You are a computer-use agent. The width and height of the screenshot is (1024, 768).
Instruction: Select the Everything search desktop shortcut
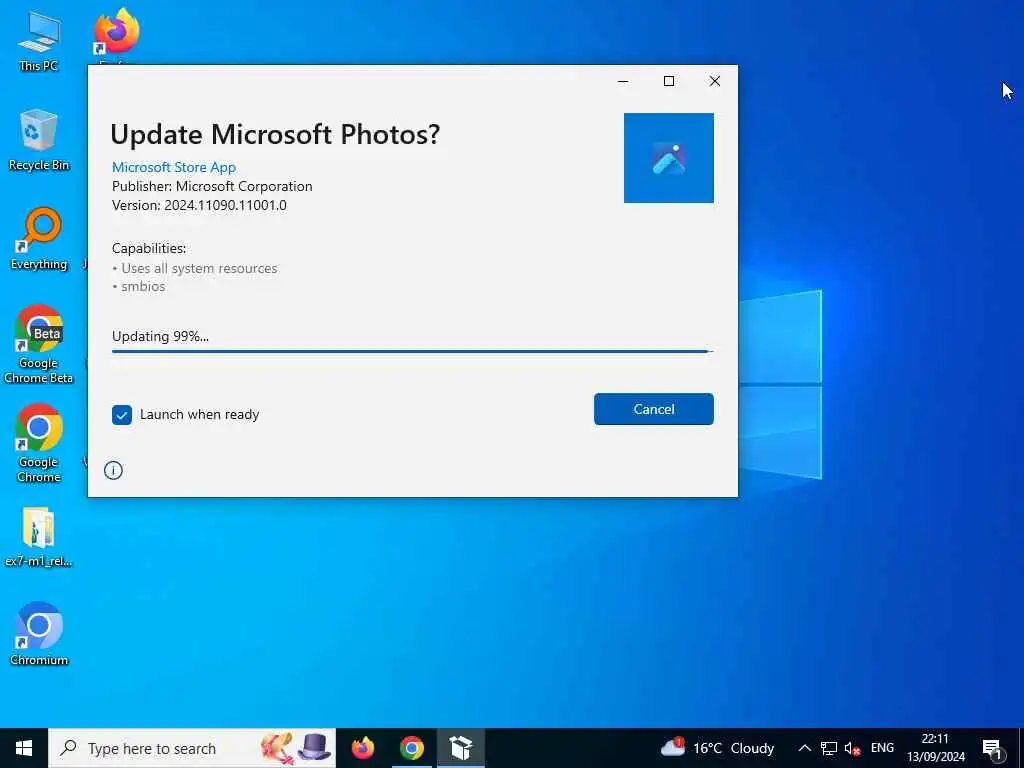coord(39,239)
